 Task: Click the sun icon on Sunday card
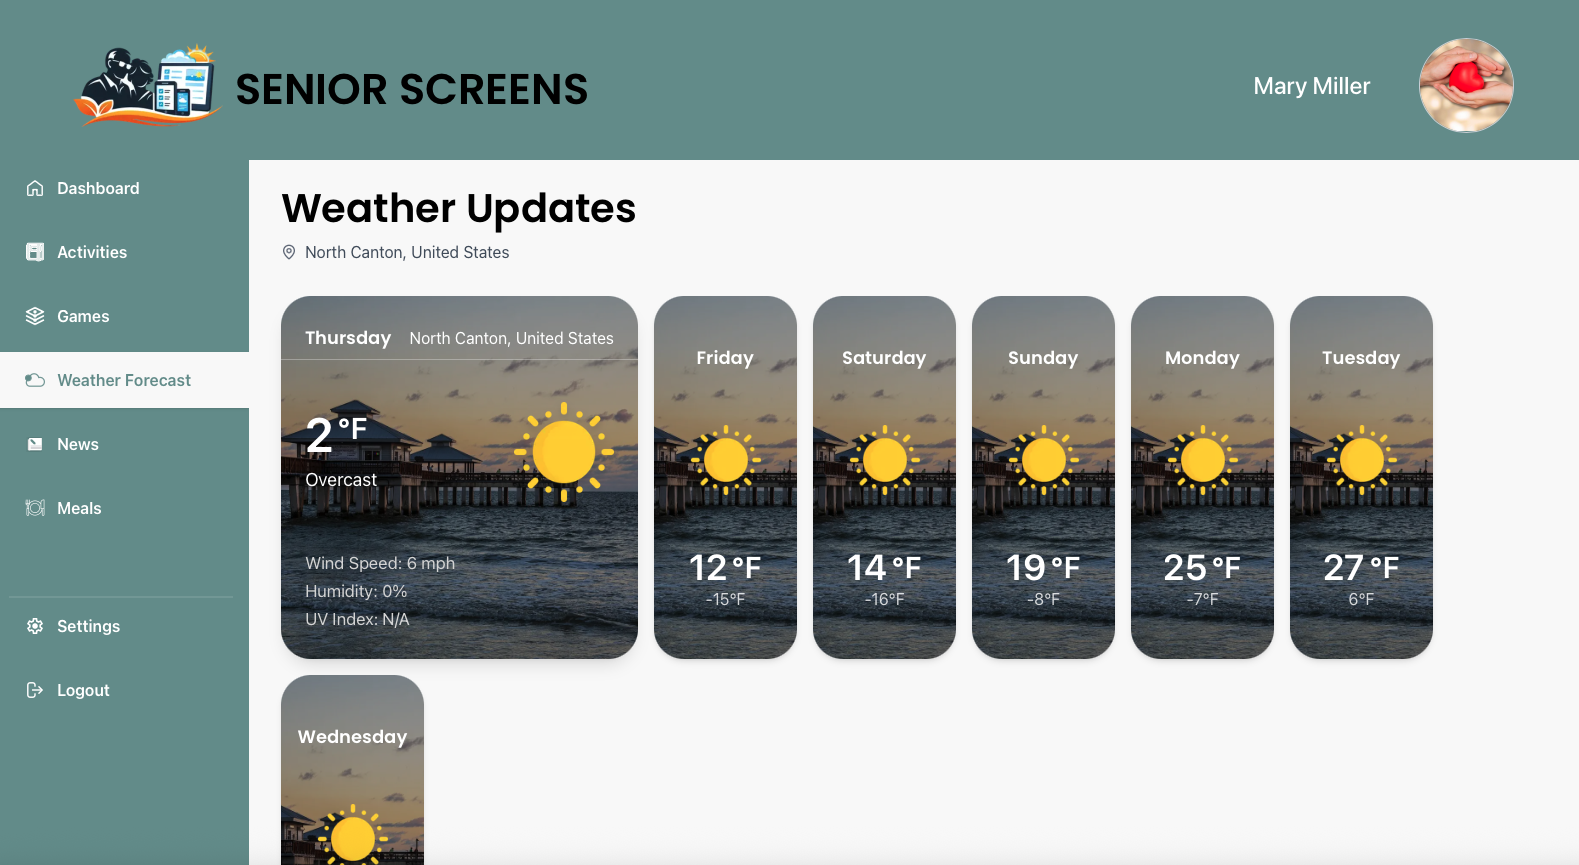1043,460
